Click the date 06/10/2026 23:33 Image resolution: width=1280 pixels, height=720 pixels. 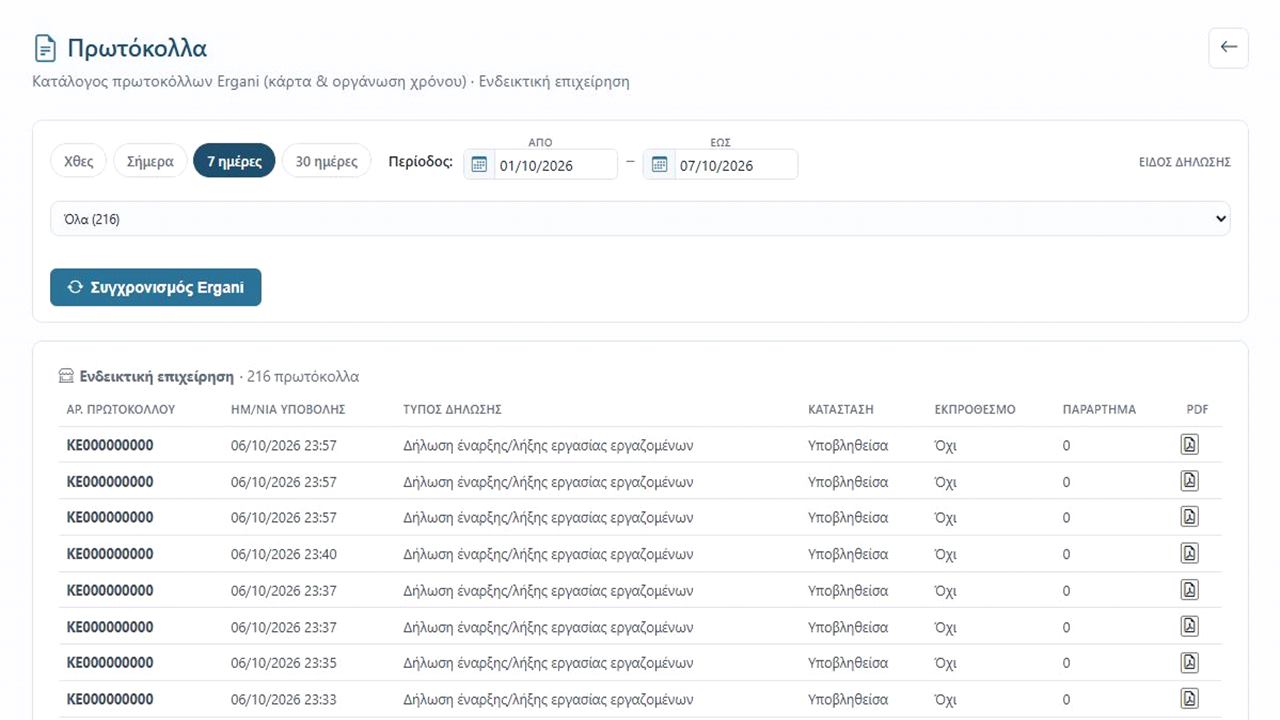(284, 699)
